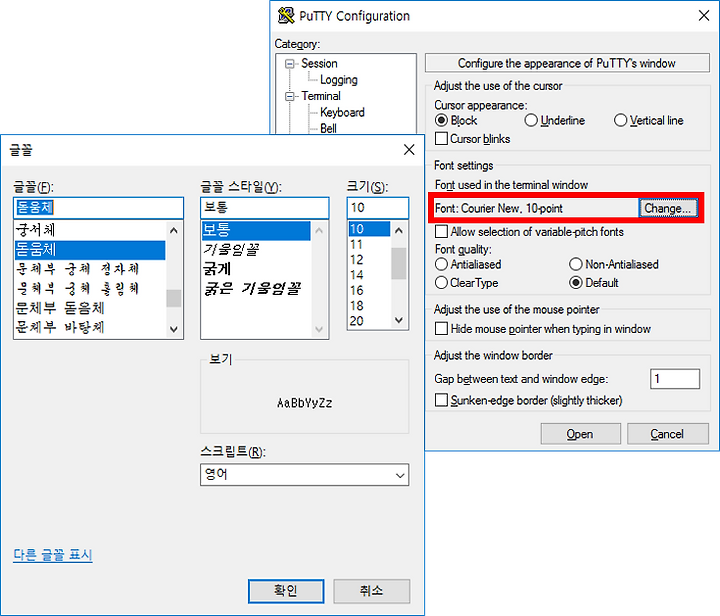The width and height of the screenshot is (720, 616).
Task: Click size list scroll down arrow
Action: point(399,320)
